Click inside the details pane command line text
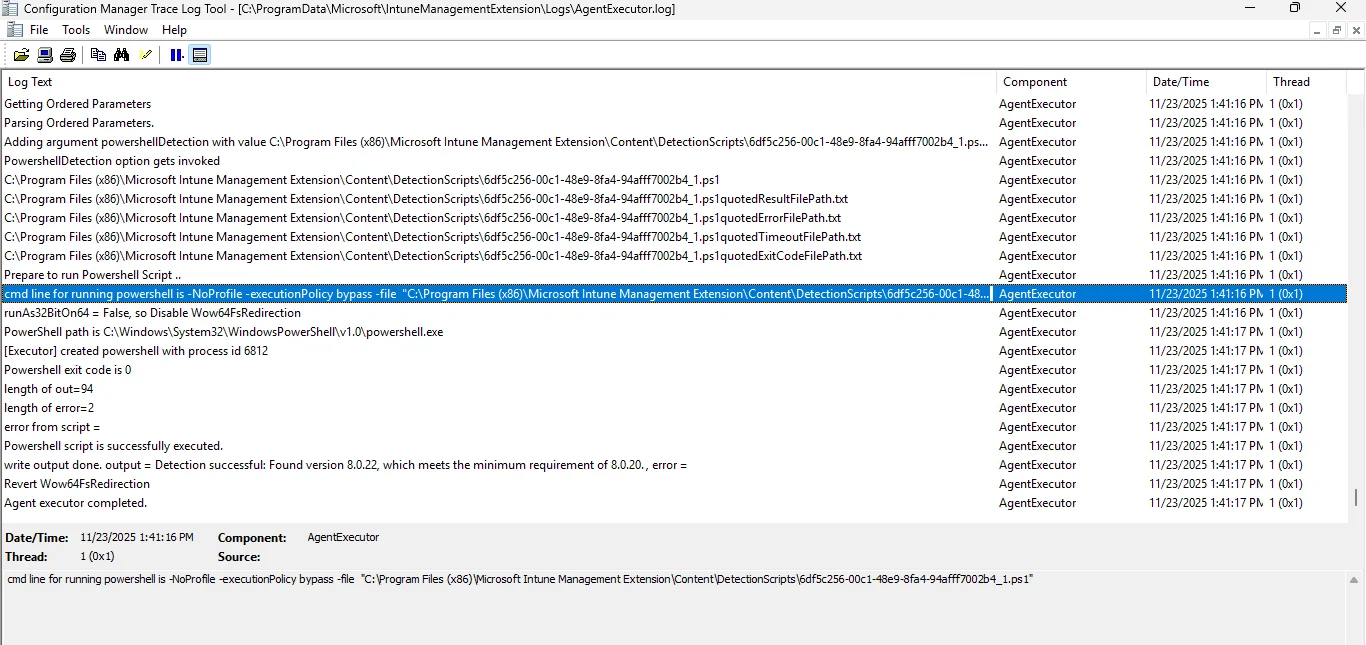The image size is (1366, 645). 520,579
